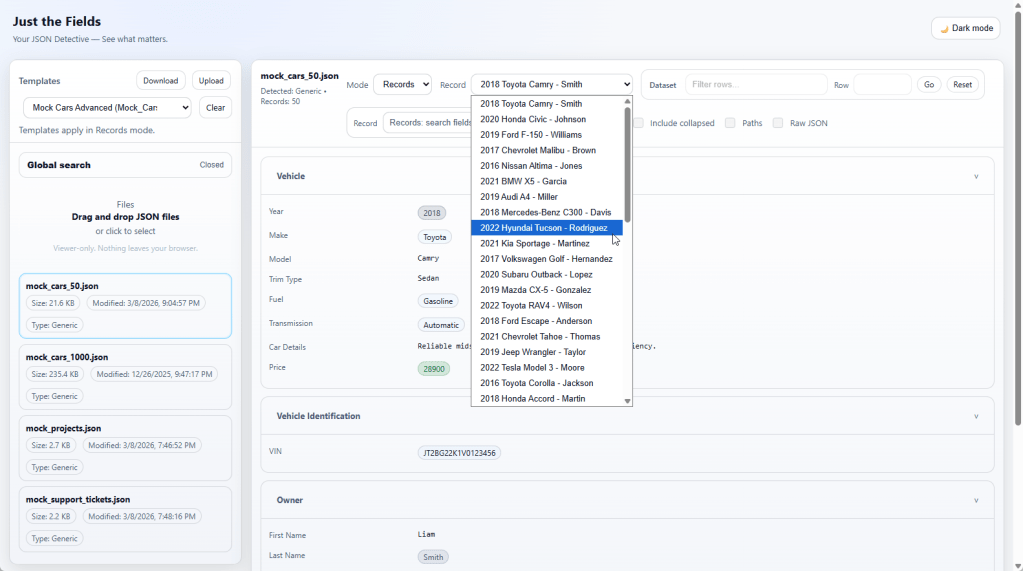
Task: Collapse the Owner section chevron
Action: 976,500
